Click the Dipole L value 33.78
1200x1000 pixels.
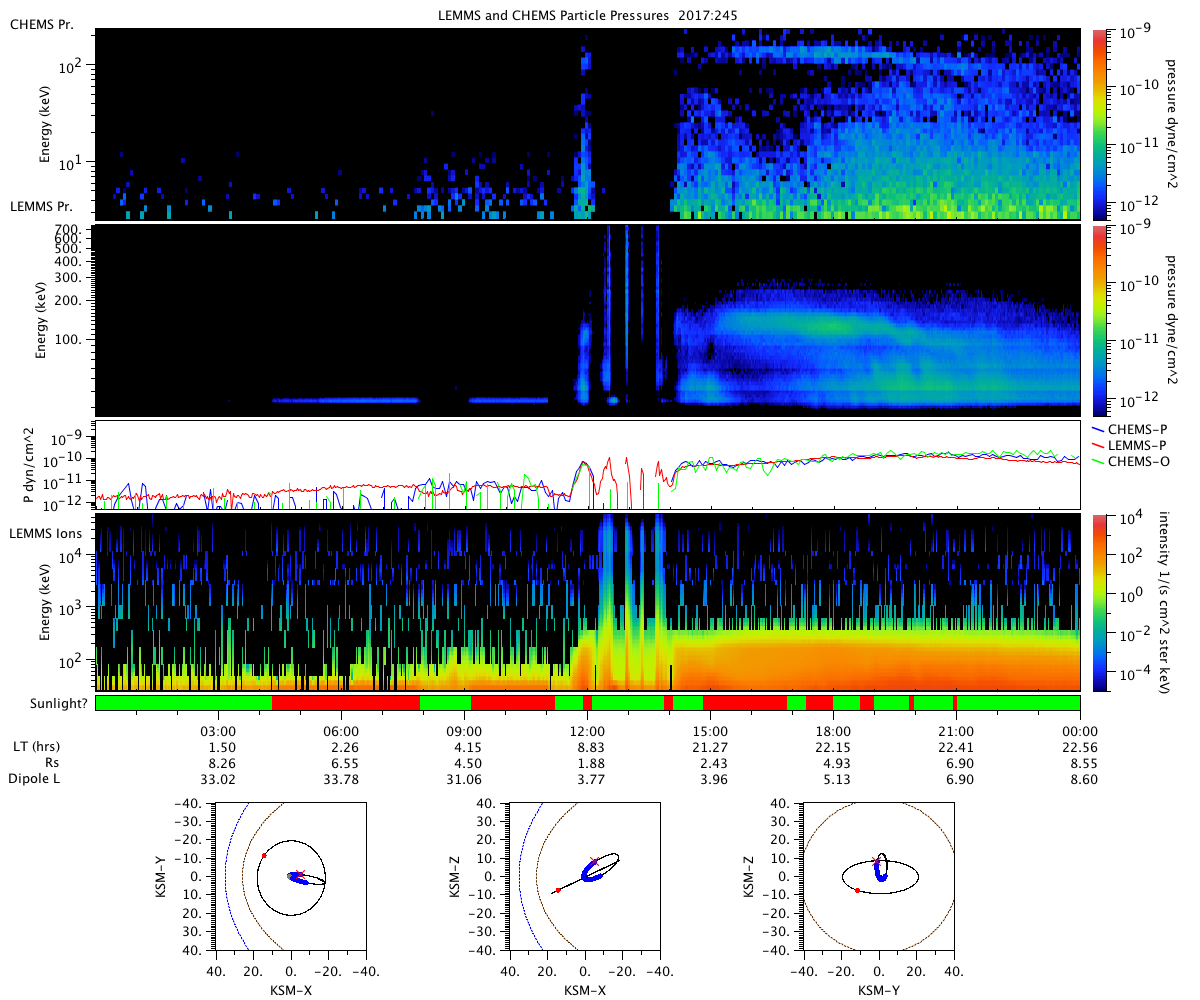pyautogui.click(x=341, y=779)
